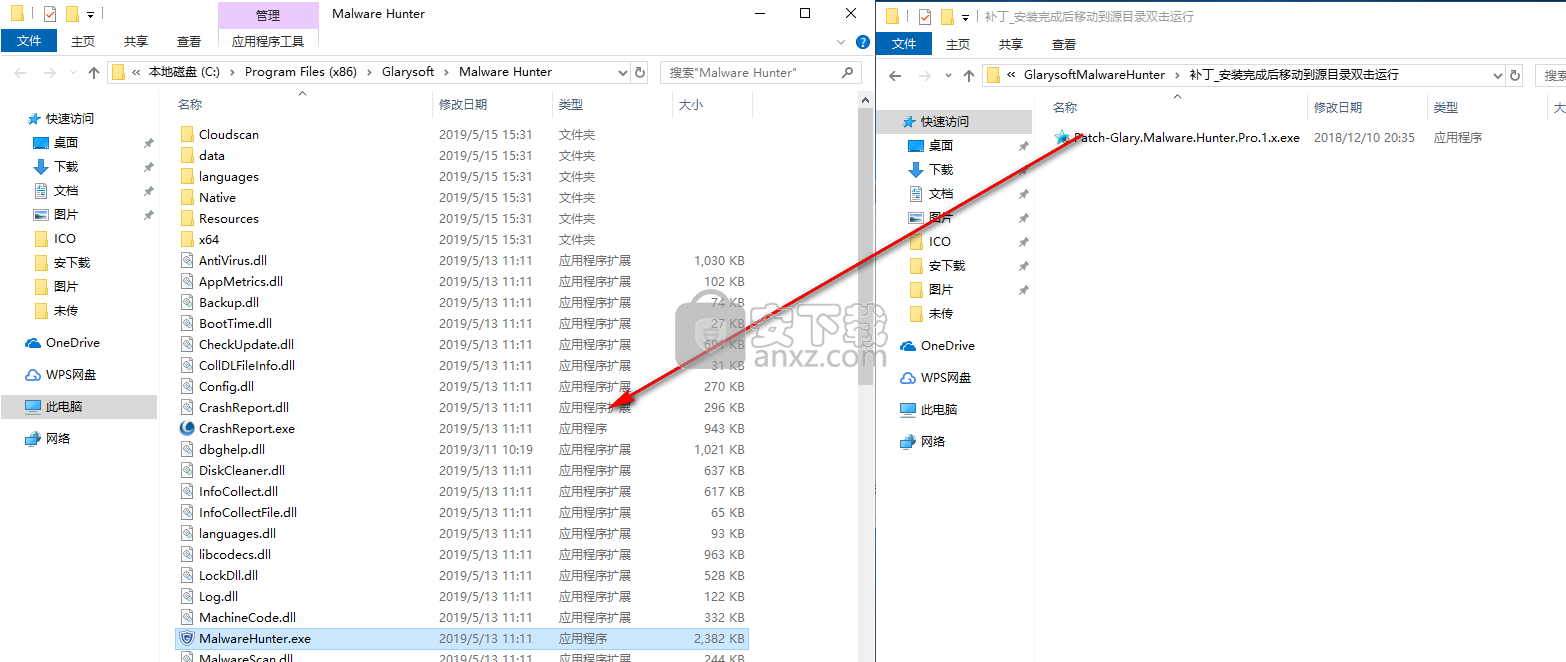The height and width of the screenshot is (662, 1566).
Task: Select the Config.dll file
Action: coord(226,386)
